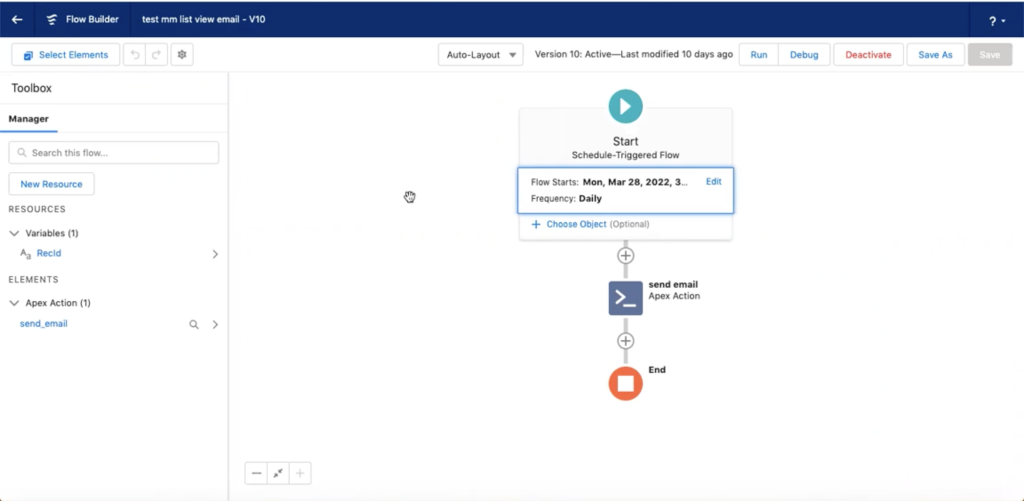This screenshot has height=501, width=1024.
Task: Collapse the Variables section
Action: click(14, 233)
